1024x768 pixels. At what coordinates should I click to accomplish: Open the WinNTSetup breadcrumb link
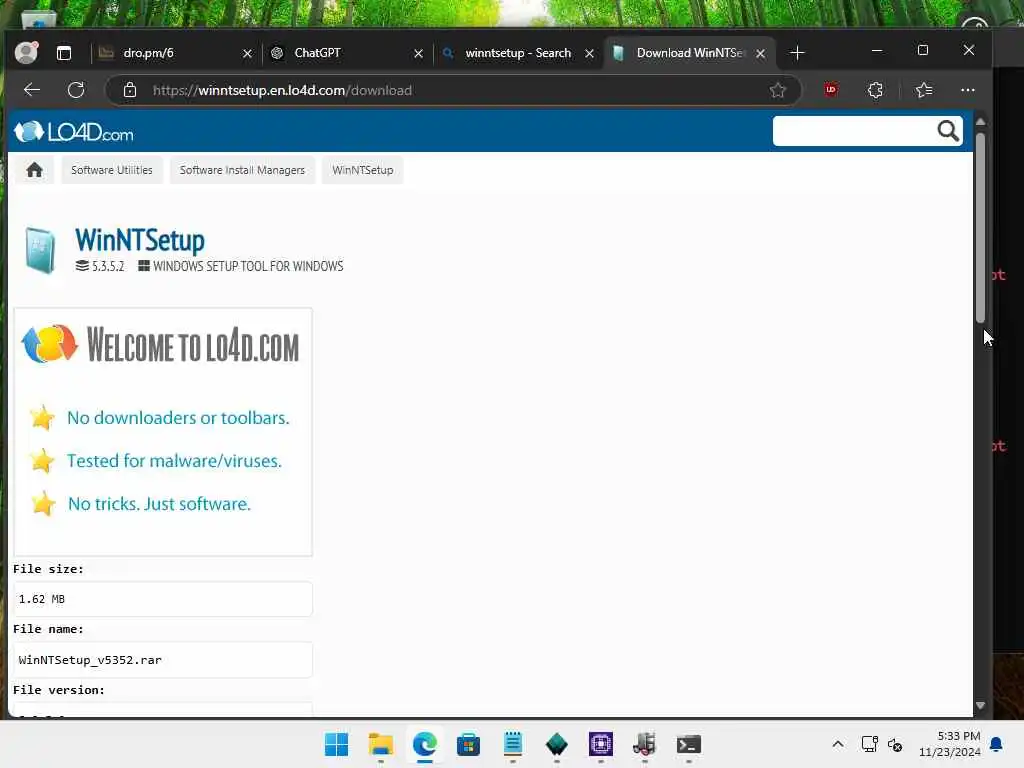pyautogui.click(x=362, y=170)
